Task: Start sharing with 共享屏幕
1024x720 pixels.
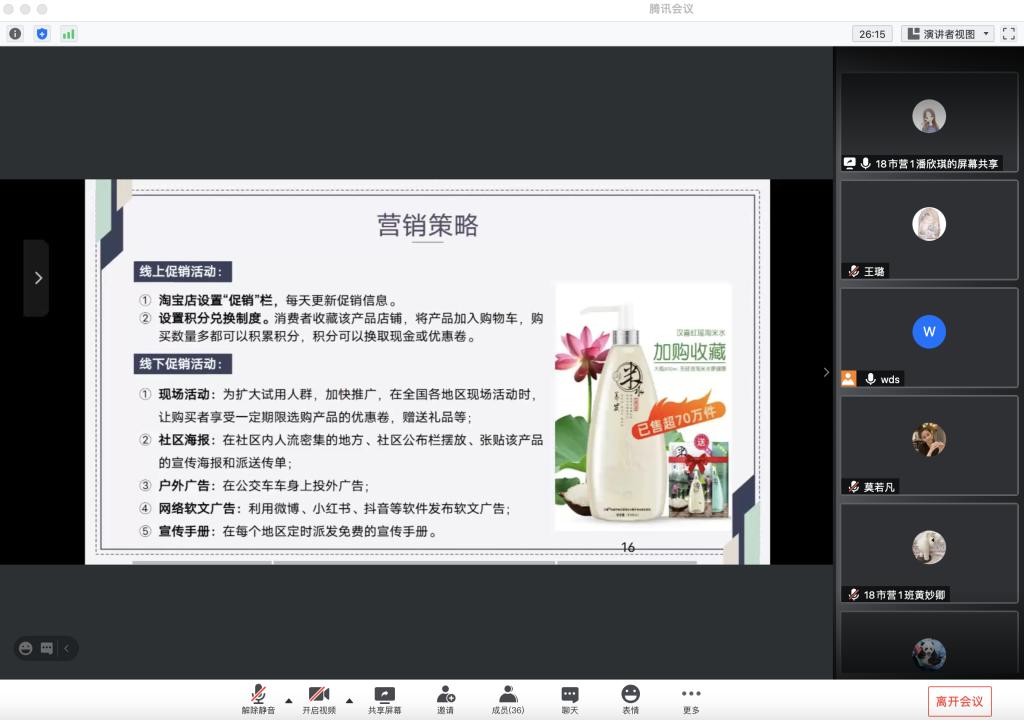Action: tap(384, 699)
